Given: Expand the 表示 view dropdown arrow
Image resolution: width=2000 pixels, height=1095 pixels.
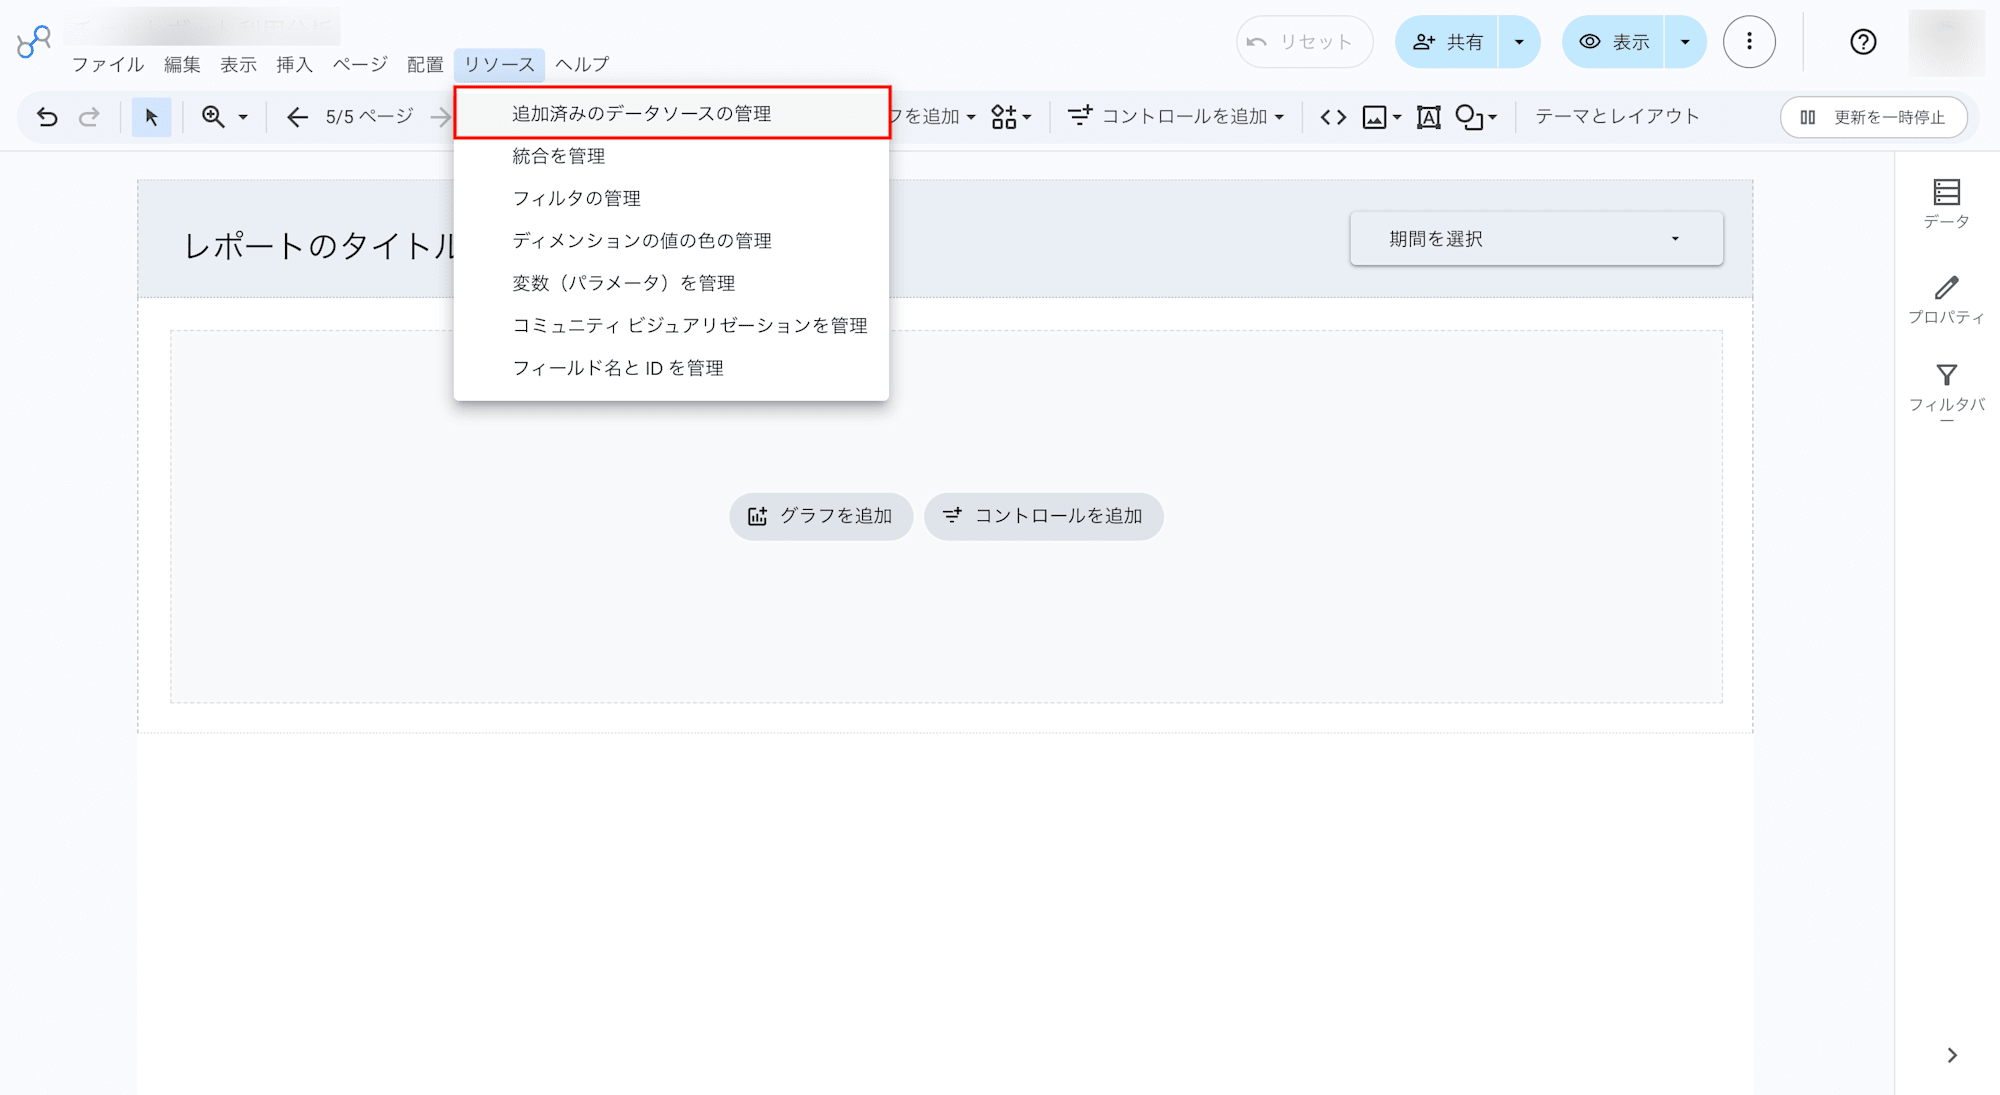Looking at the screenshot, I should (x=1685, y=42).
